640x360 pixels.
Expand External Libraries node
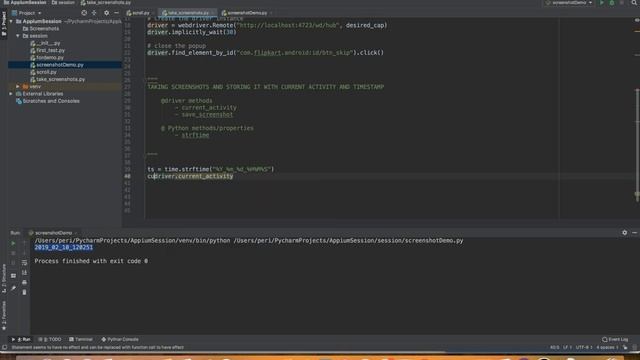11,94
